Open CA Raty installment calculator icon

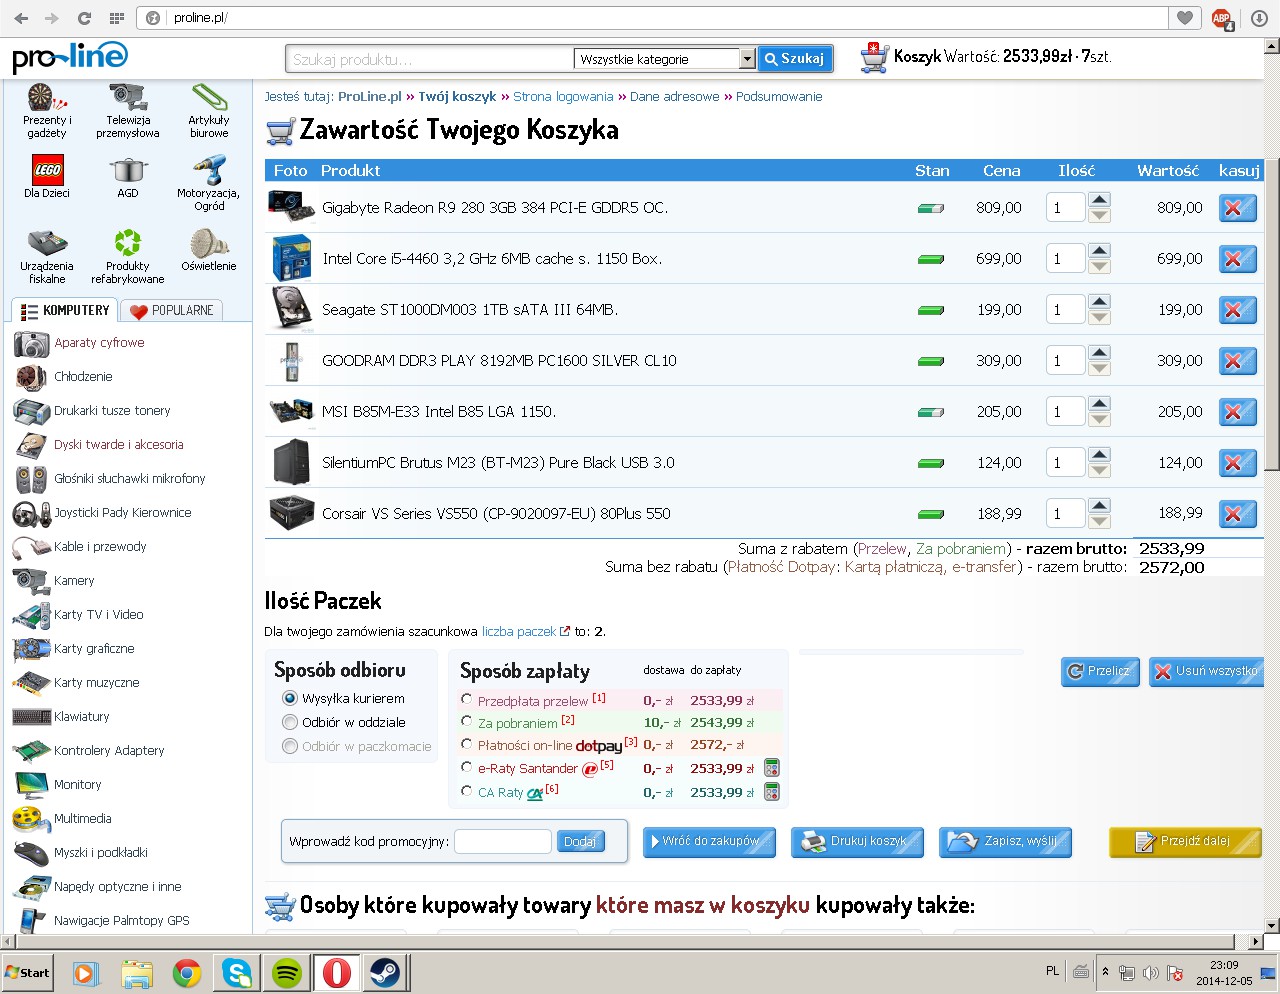click(x=771, y=792)
